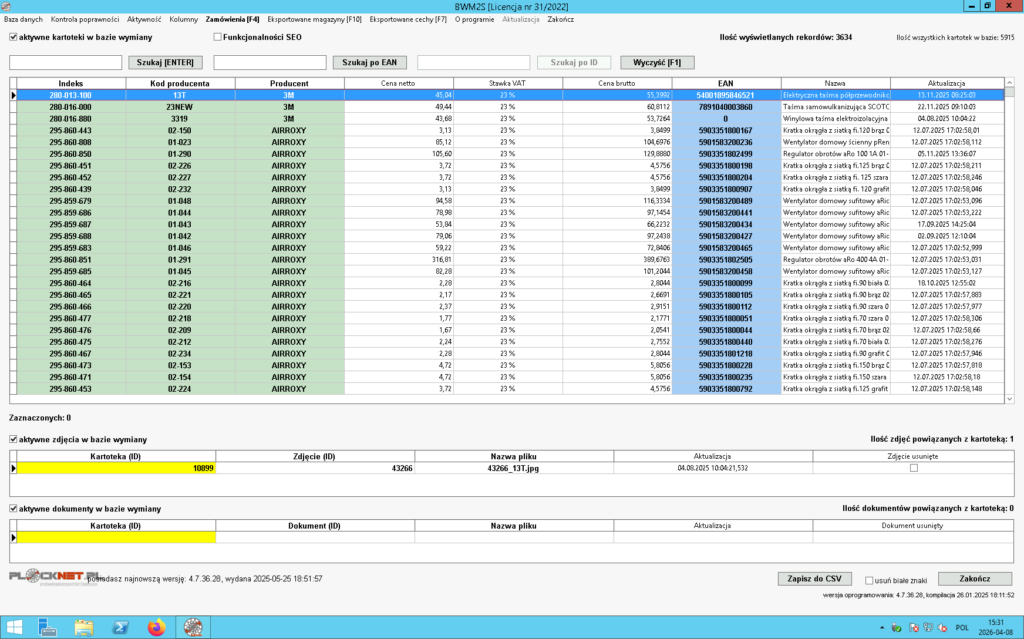Show hidden system tray icons
The height and width of the screenshot is (639, 1024).
coord(881,628)
